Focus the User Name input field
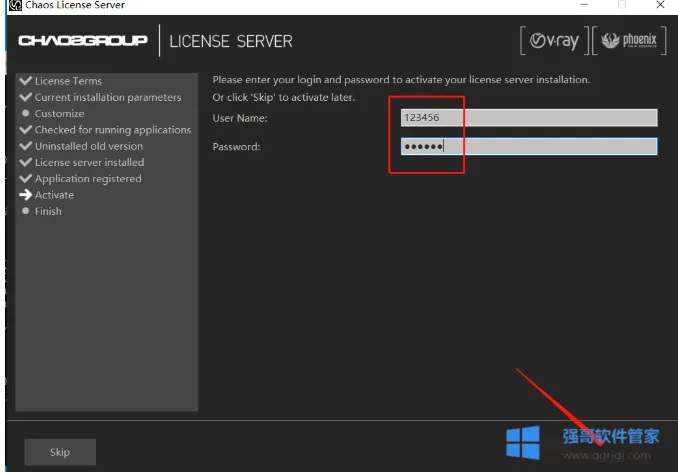This screenshot has width=678, height=472. (529, 118)
